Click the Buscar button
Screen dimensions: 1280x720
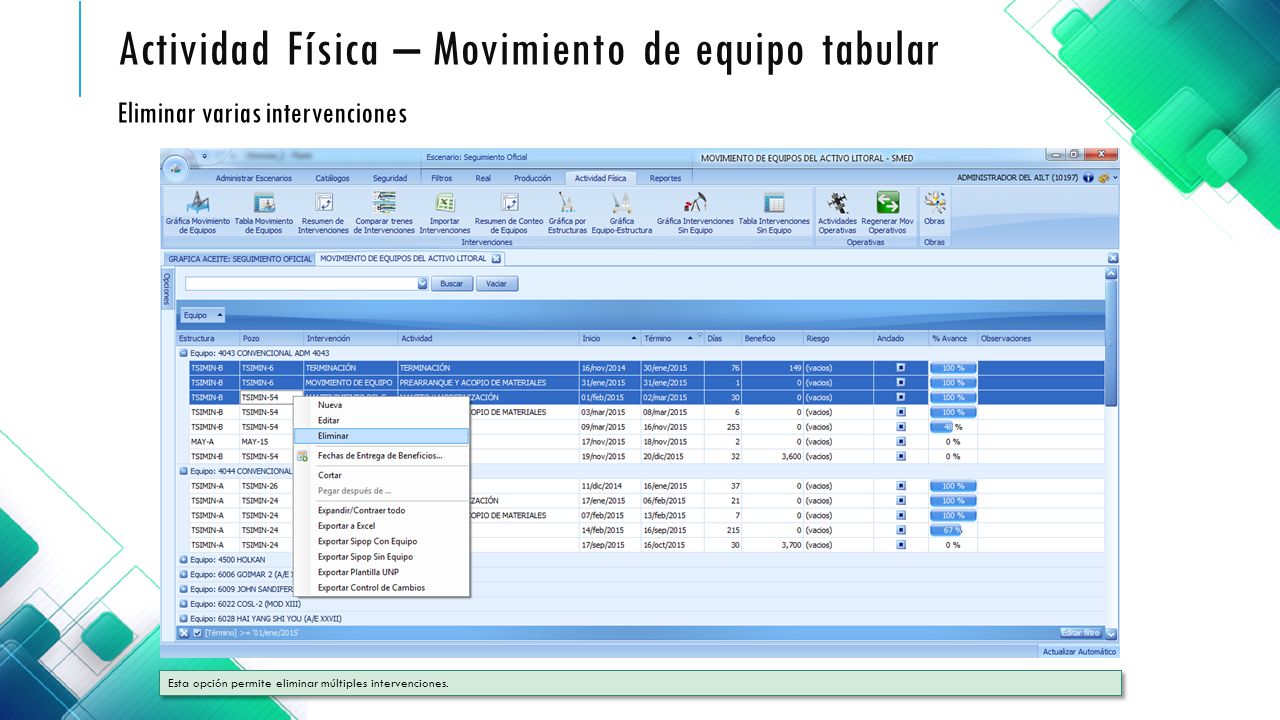coord(452,284)
